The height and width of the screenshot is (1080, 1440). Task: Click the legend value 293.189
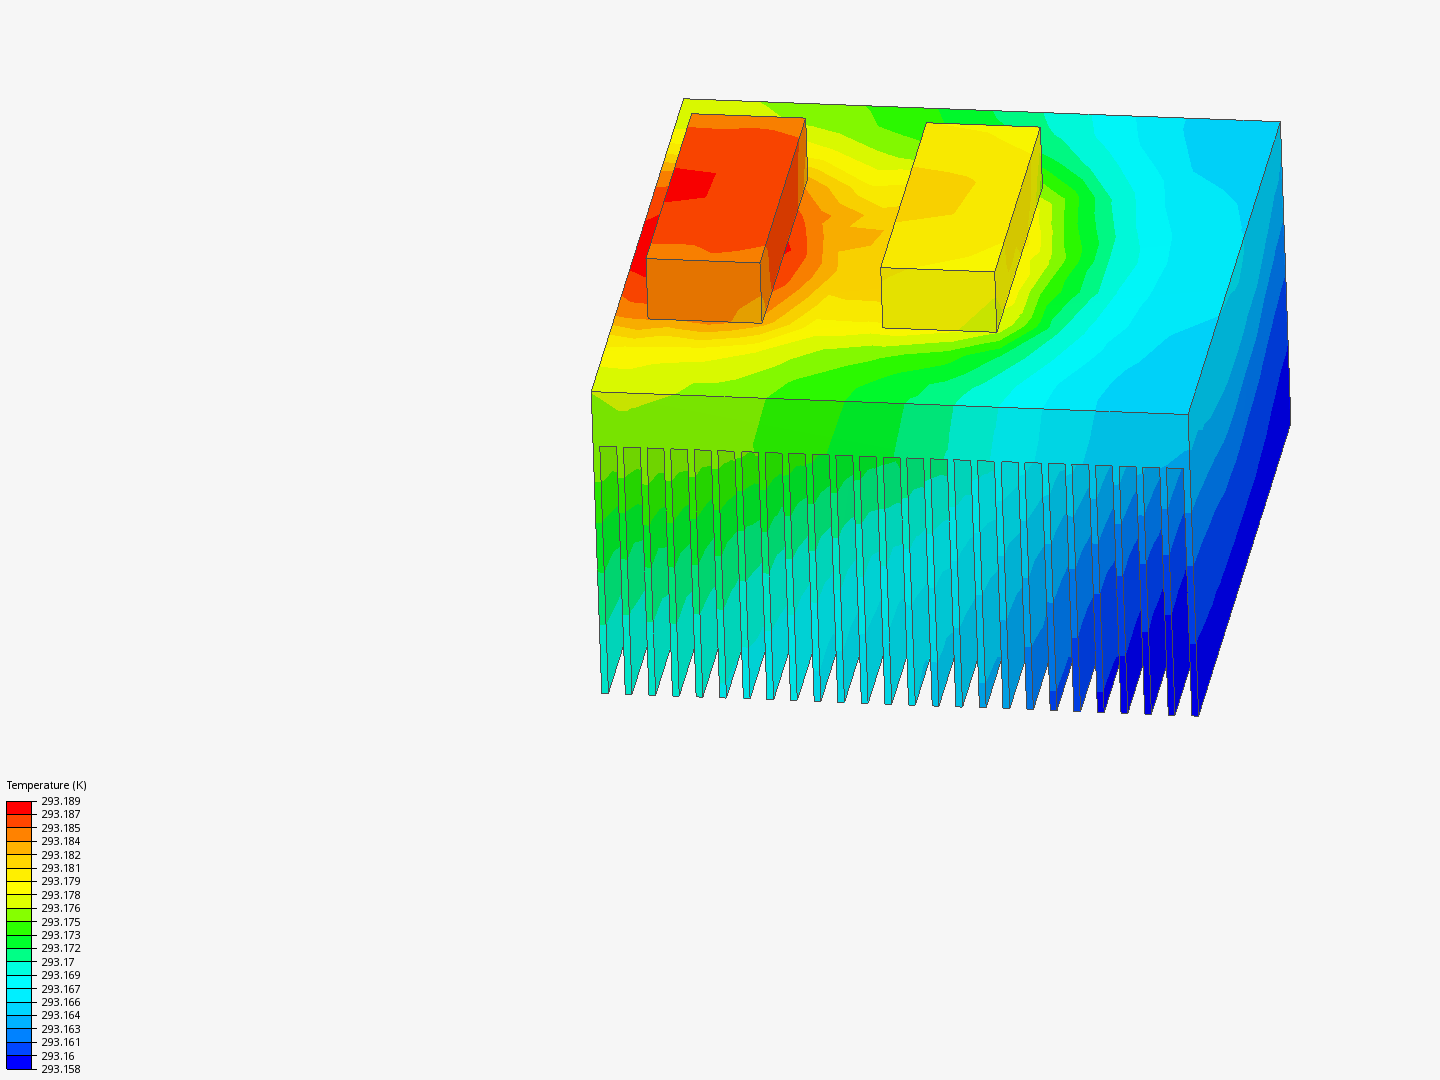[61, 801]
